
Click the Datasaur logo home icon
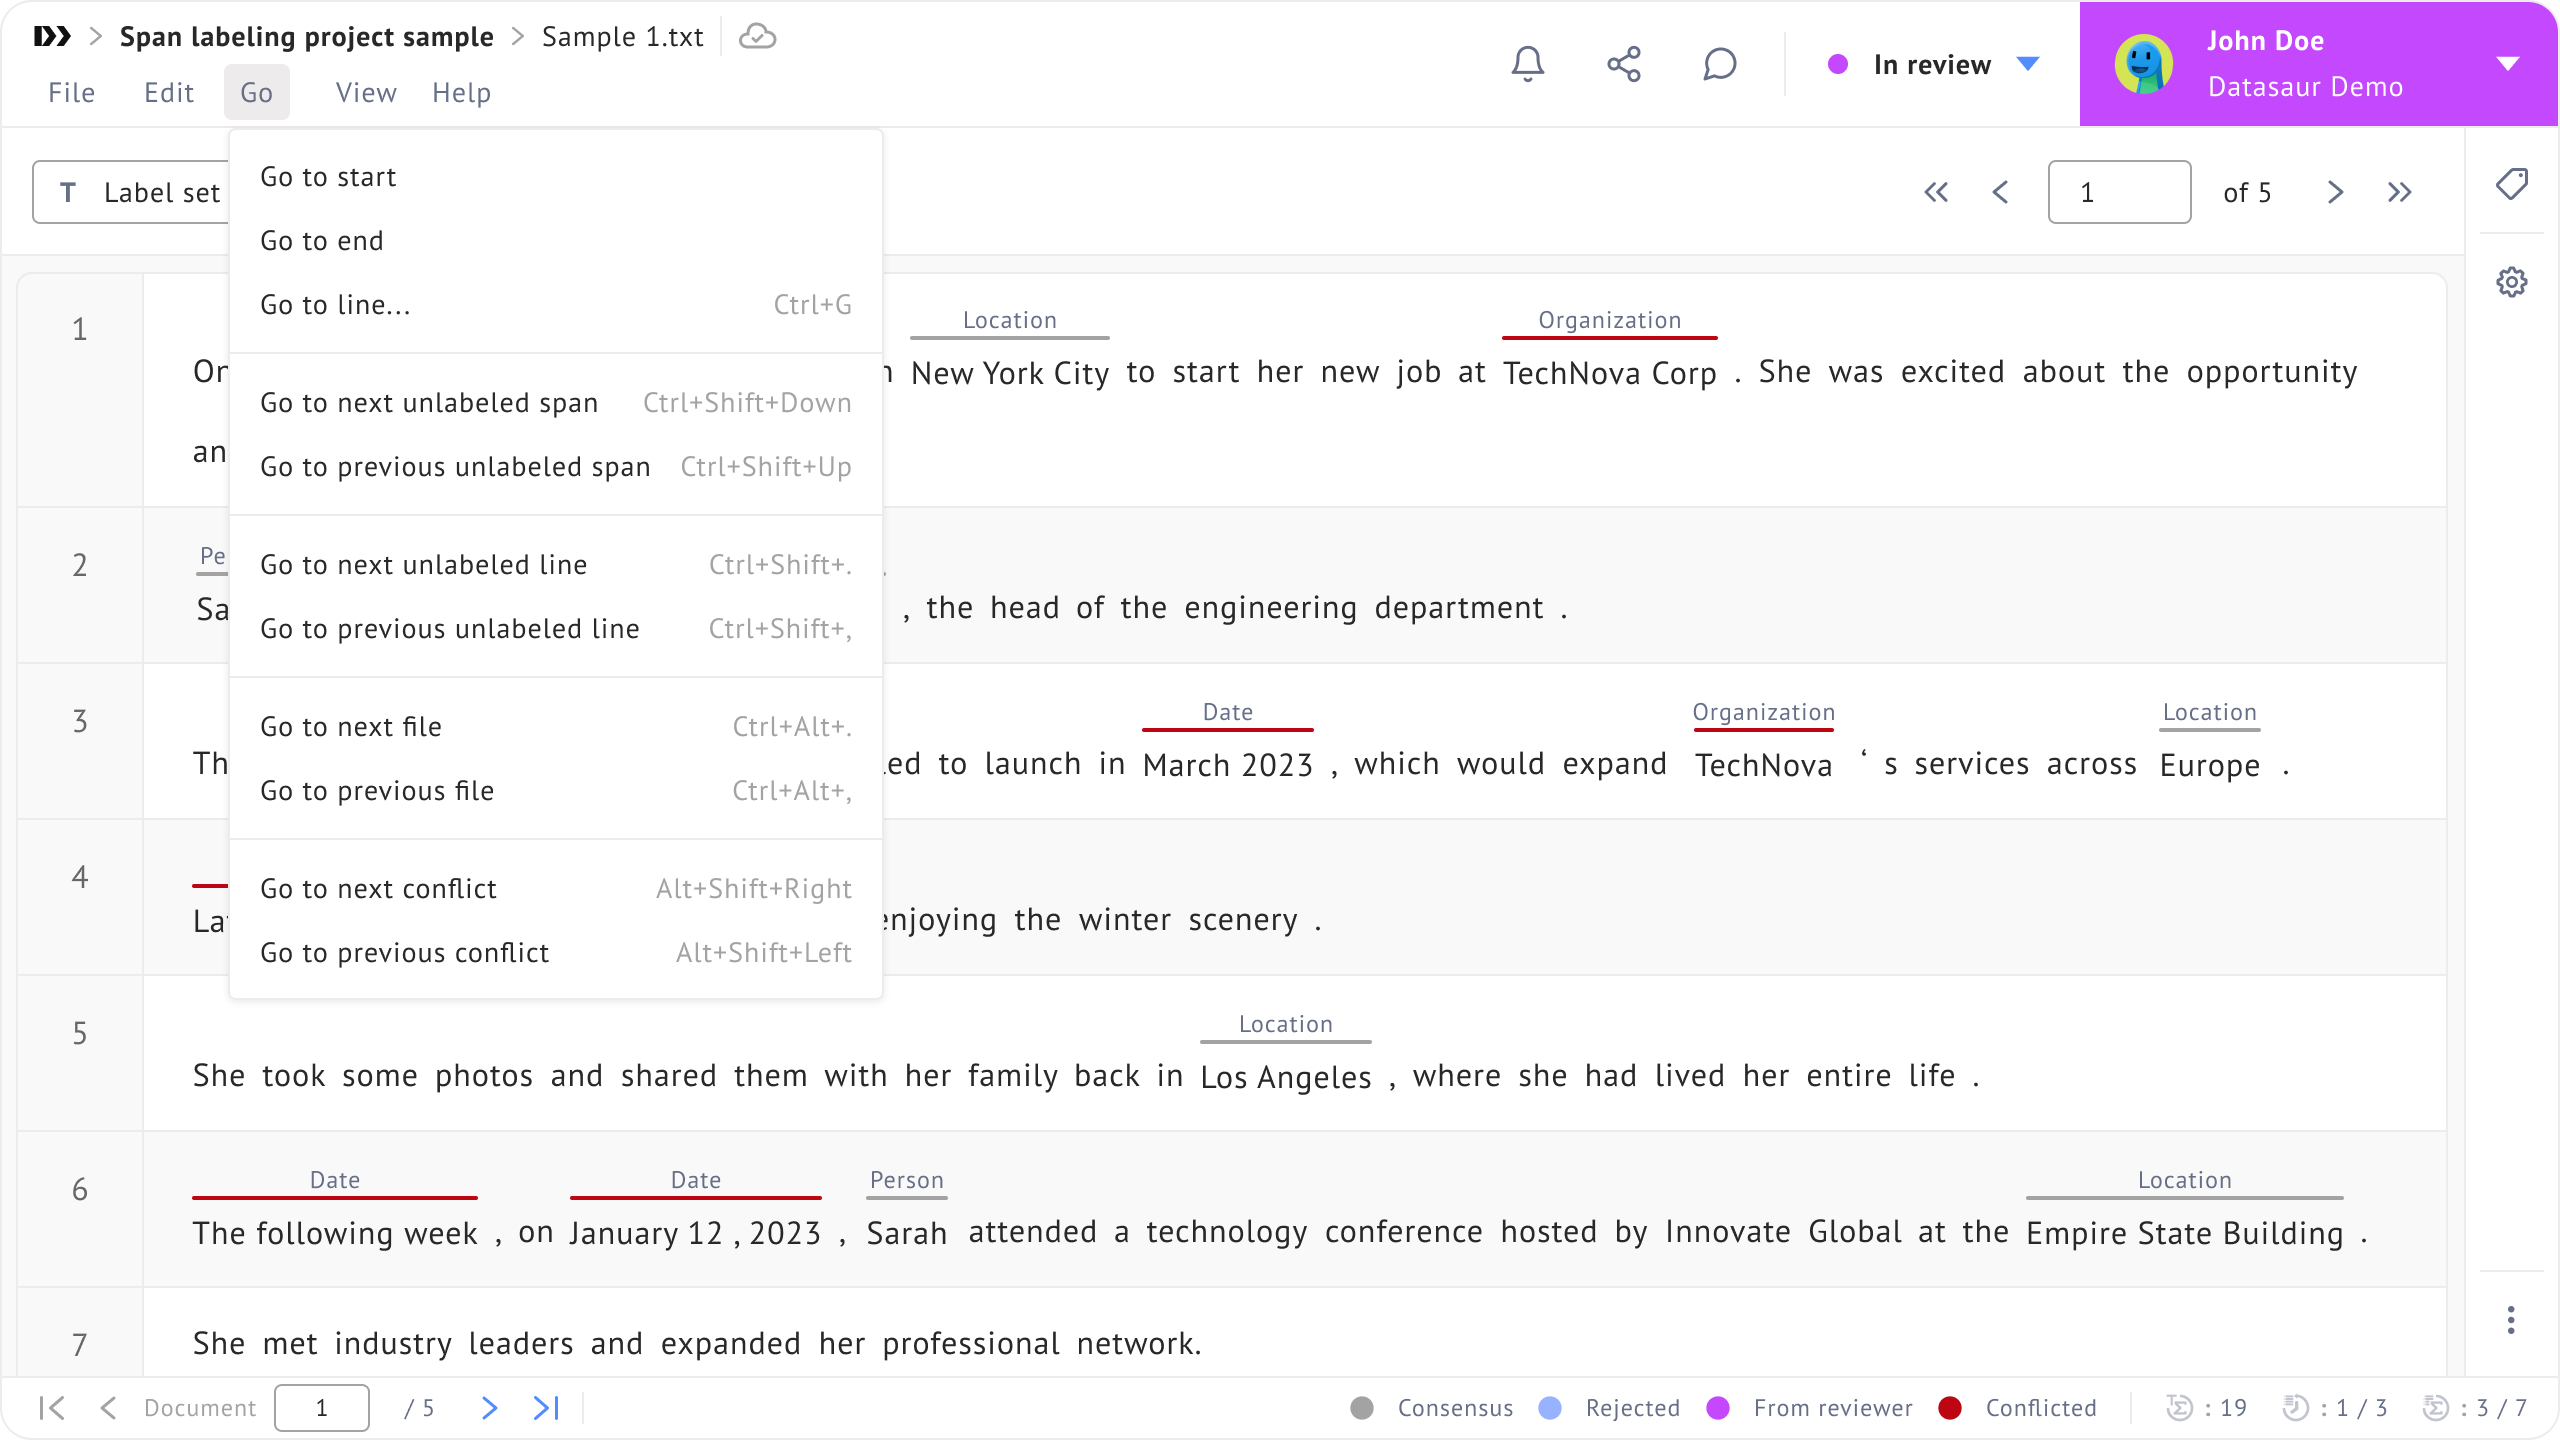[52, 37]
